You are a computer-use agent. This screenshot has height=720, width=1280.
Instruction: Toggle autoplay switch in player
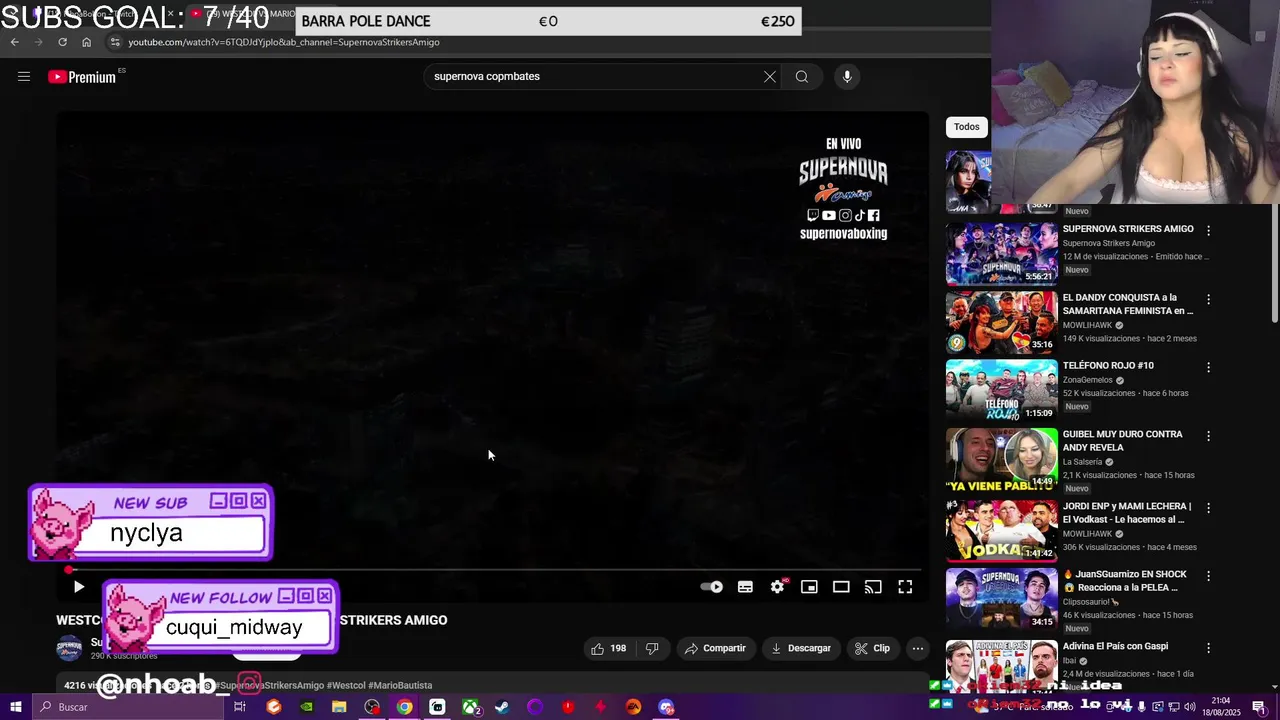(x=712, y=587)
